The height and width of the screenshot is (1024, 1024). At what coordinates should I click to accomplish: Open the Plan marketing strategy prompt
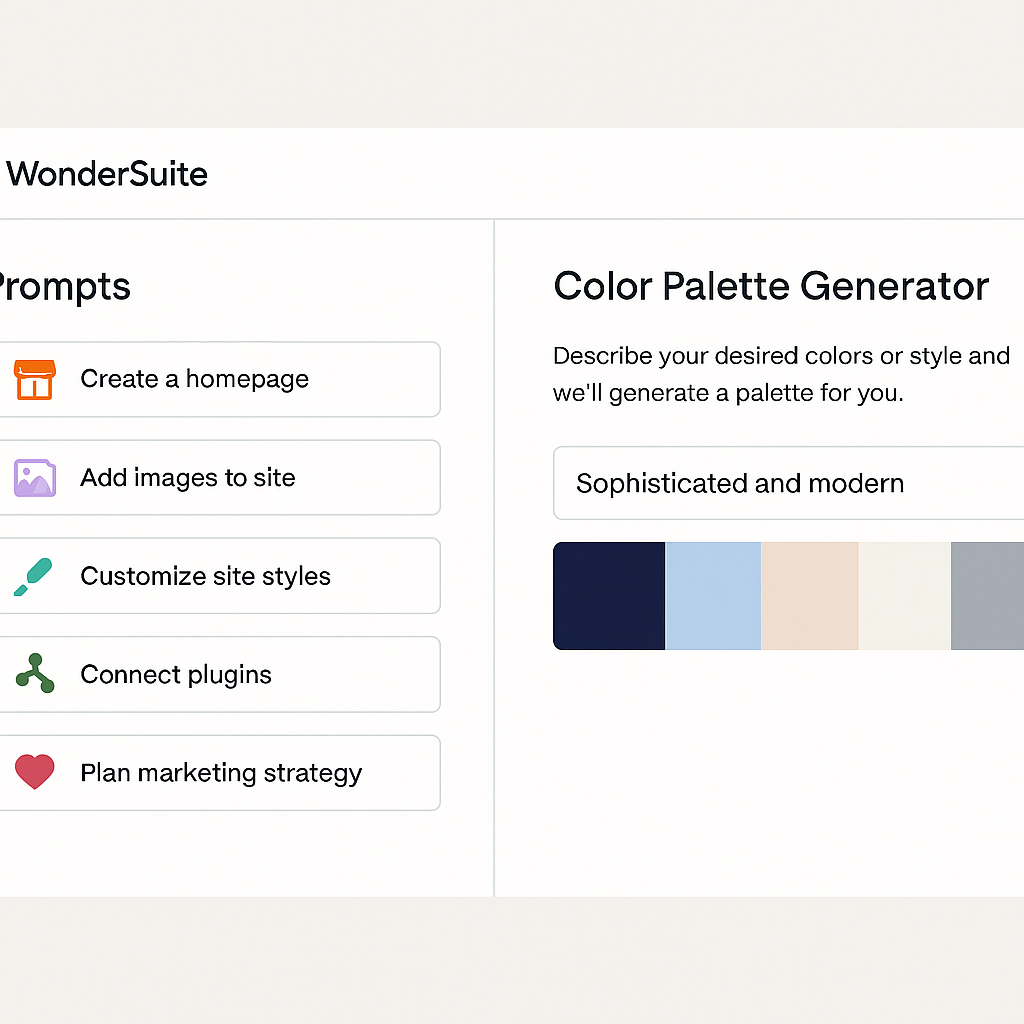tap(220, 773)
